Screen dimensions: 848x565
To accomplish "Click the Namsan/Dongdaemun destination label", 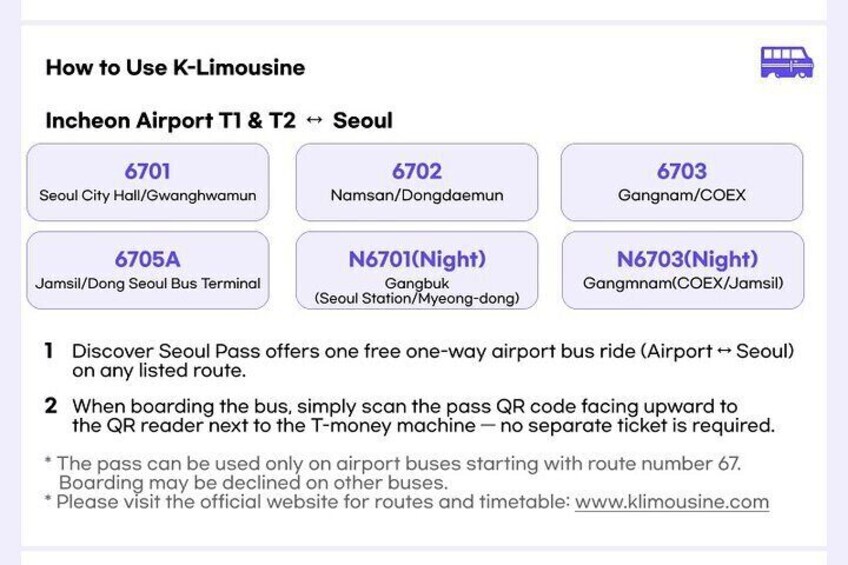I will 417,196.
